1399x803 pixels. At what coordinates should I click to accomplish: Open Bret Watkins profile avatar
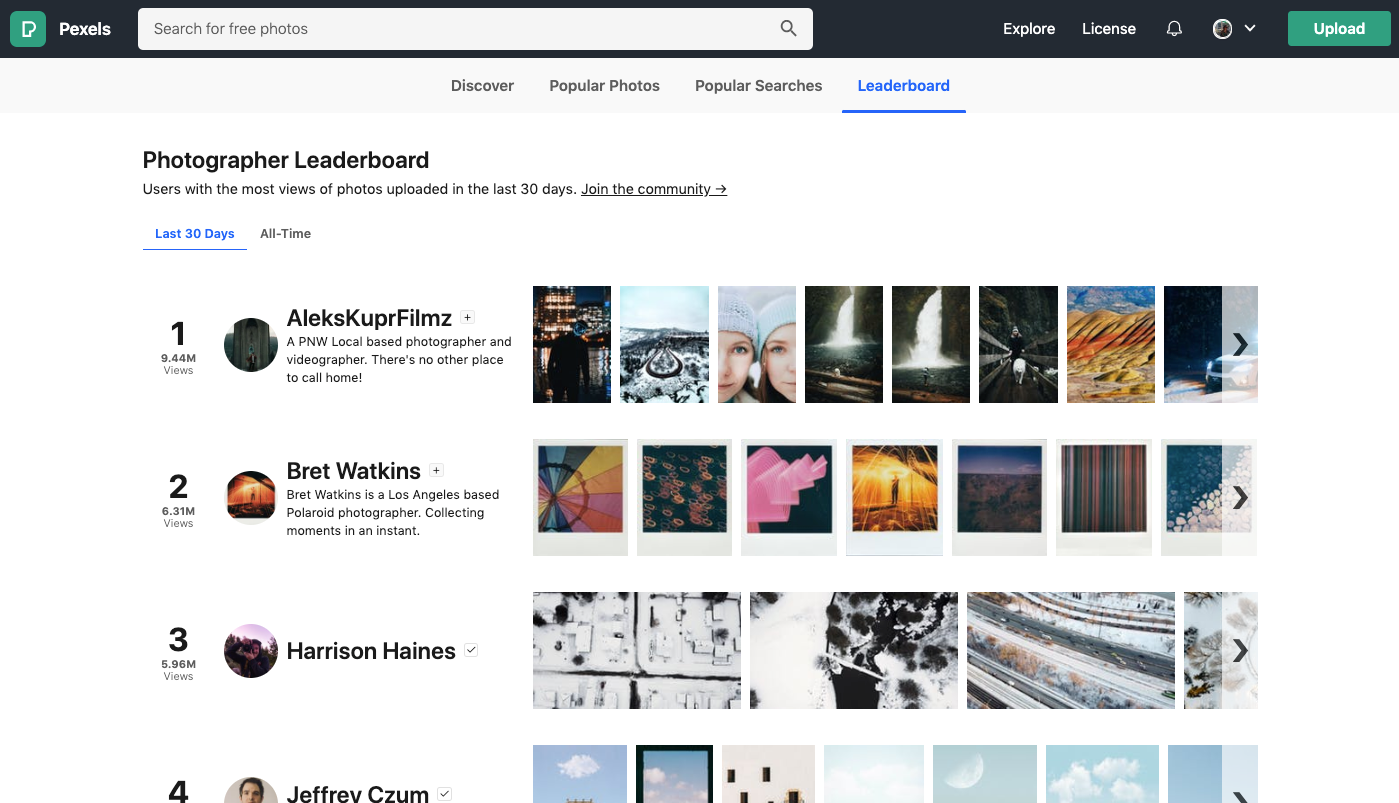(251, 498)
